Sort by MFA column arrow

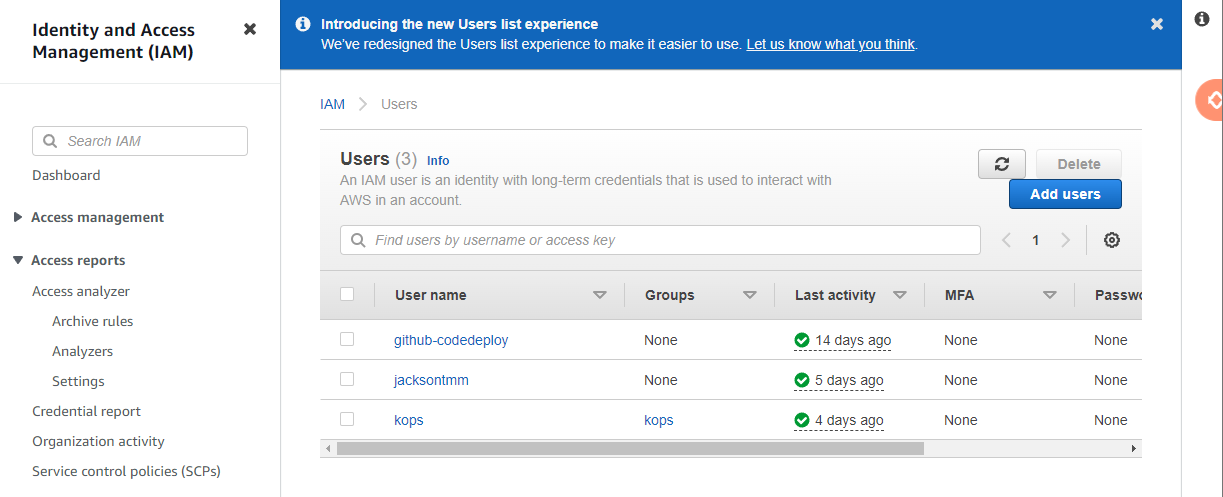click(1050, 295)
